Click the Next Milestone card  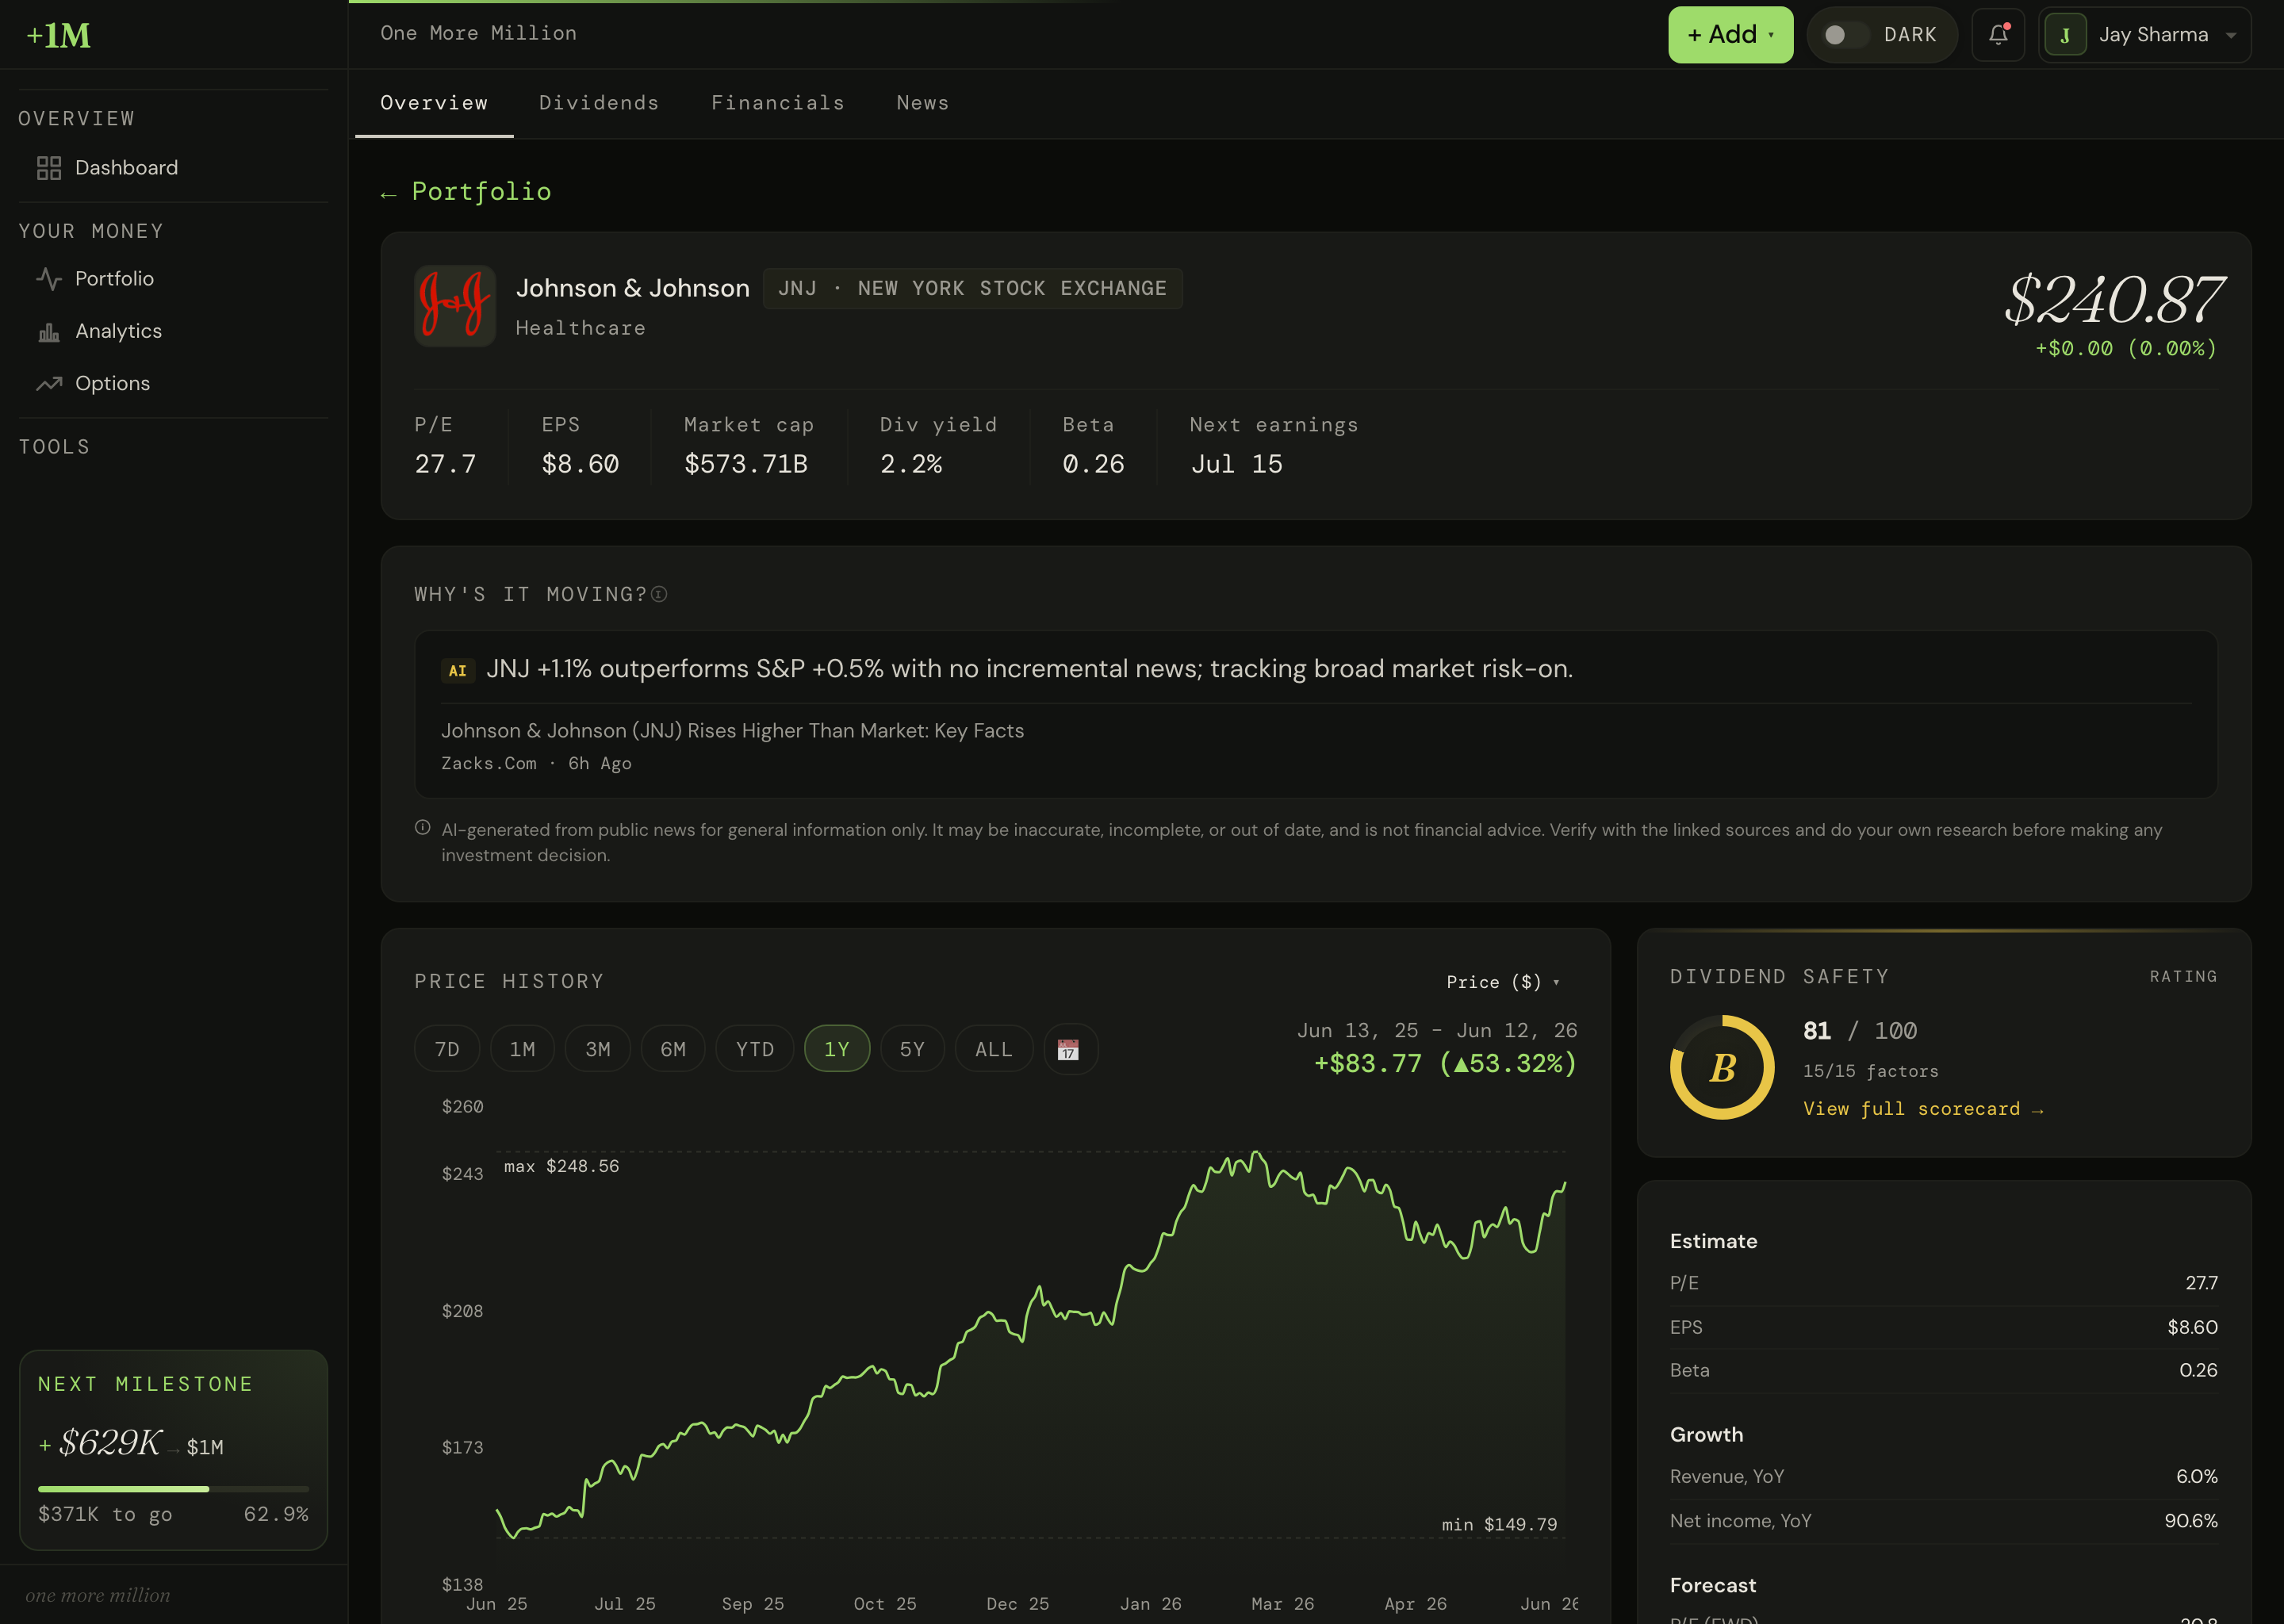[174, 1450]
